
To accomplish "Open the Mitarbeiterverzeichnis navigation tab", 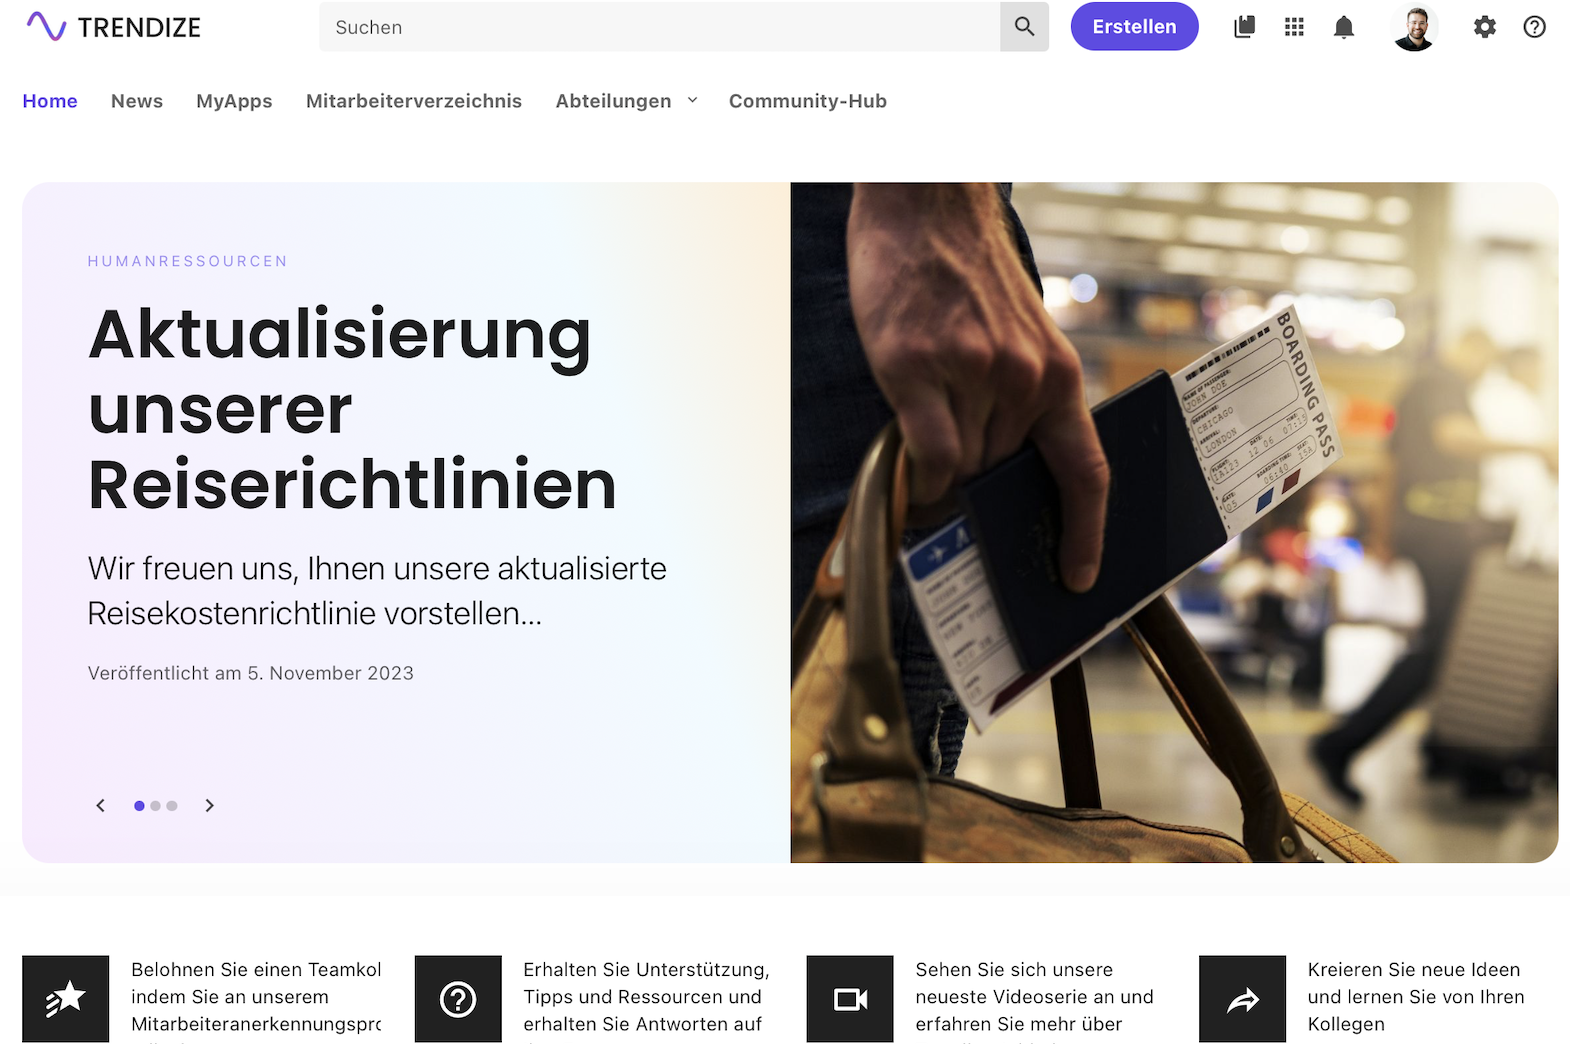I will pos(414,101).
